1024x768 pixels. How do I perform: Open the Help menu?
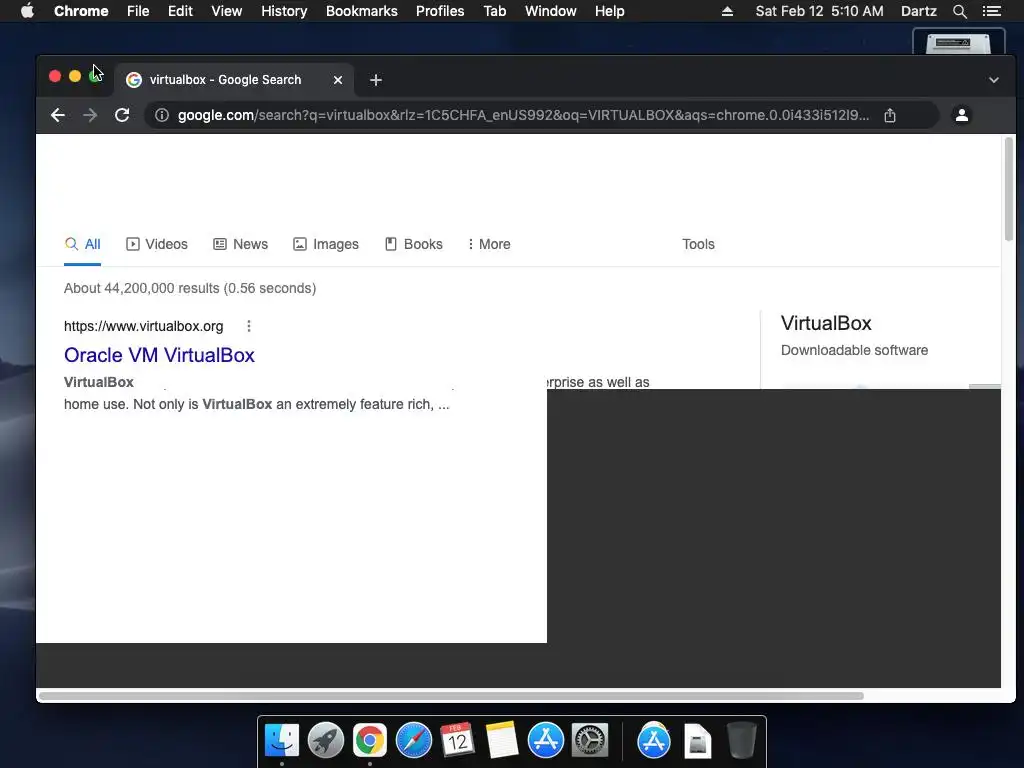coord(609,11)
